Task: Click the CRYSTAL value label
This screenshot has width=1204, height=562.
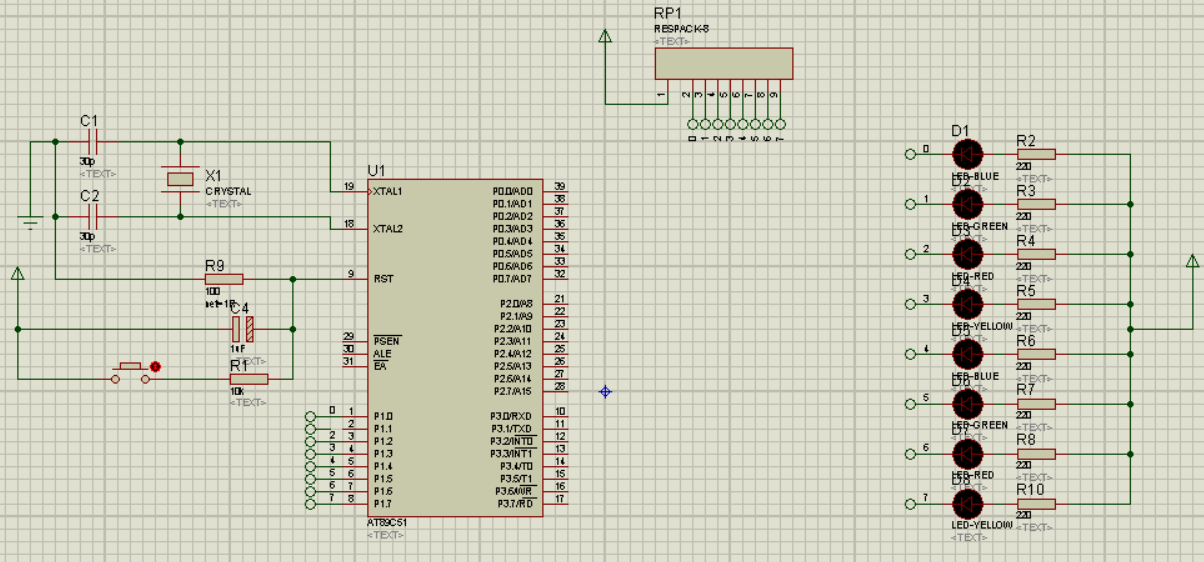Action: [228, 191]
